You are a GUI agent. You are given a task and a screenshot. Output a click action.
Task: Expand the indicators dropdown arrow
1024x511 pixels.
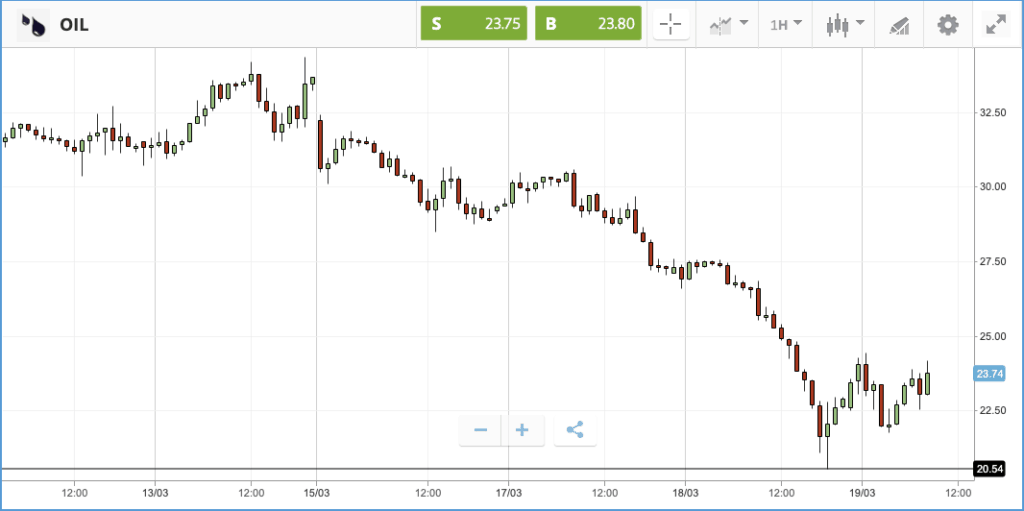(x=744, y=23)
